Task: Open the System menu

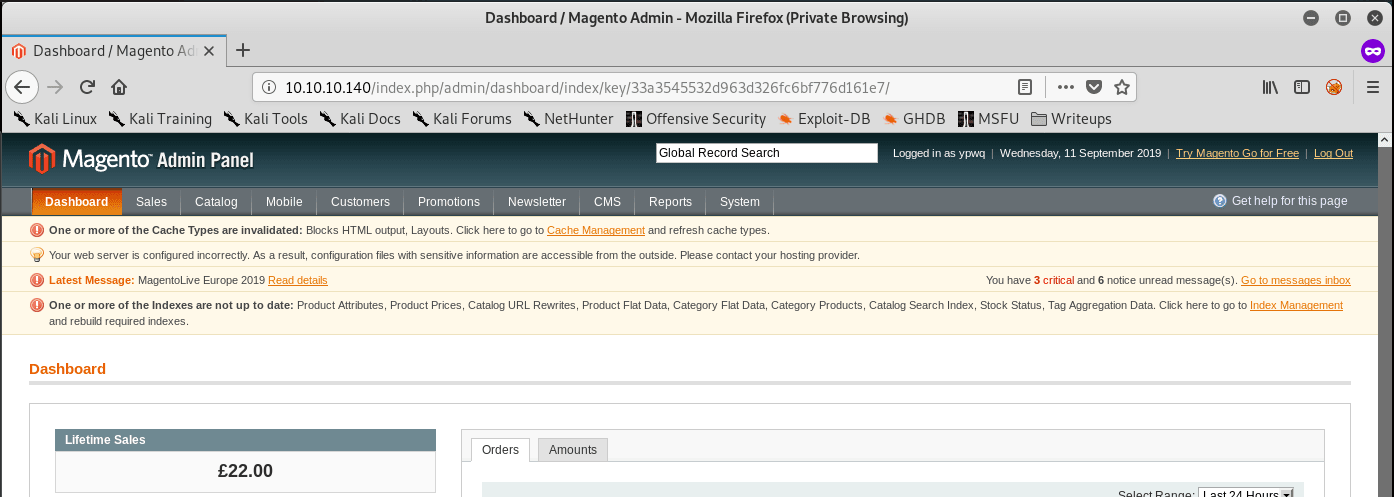Action: tap(740, 201)
